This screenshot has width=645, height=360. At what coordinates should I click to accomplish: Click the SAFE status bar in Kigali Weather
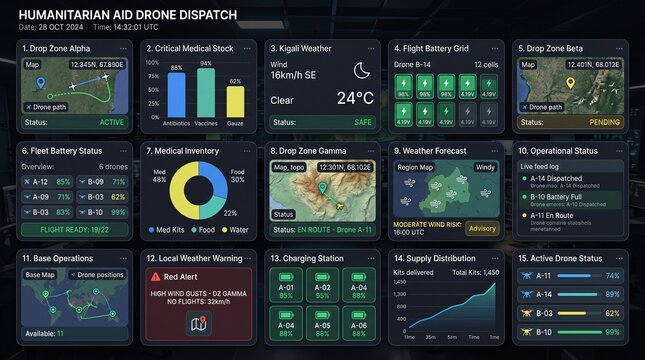(322, 122)
